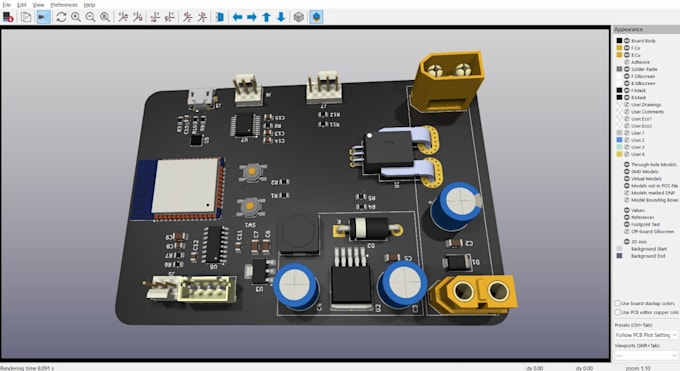
Task: Enable Use board stackup colors checkbox
Action: 618,303
